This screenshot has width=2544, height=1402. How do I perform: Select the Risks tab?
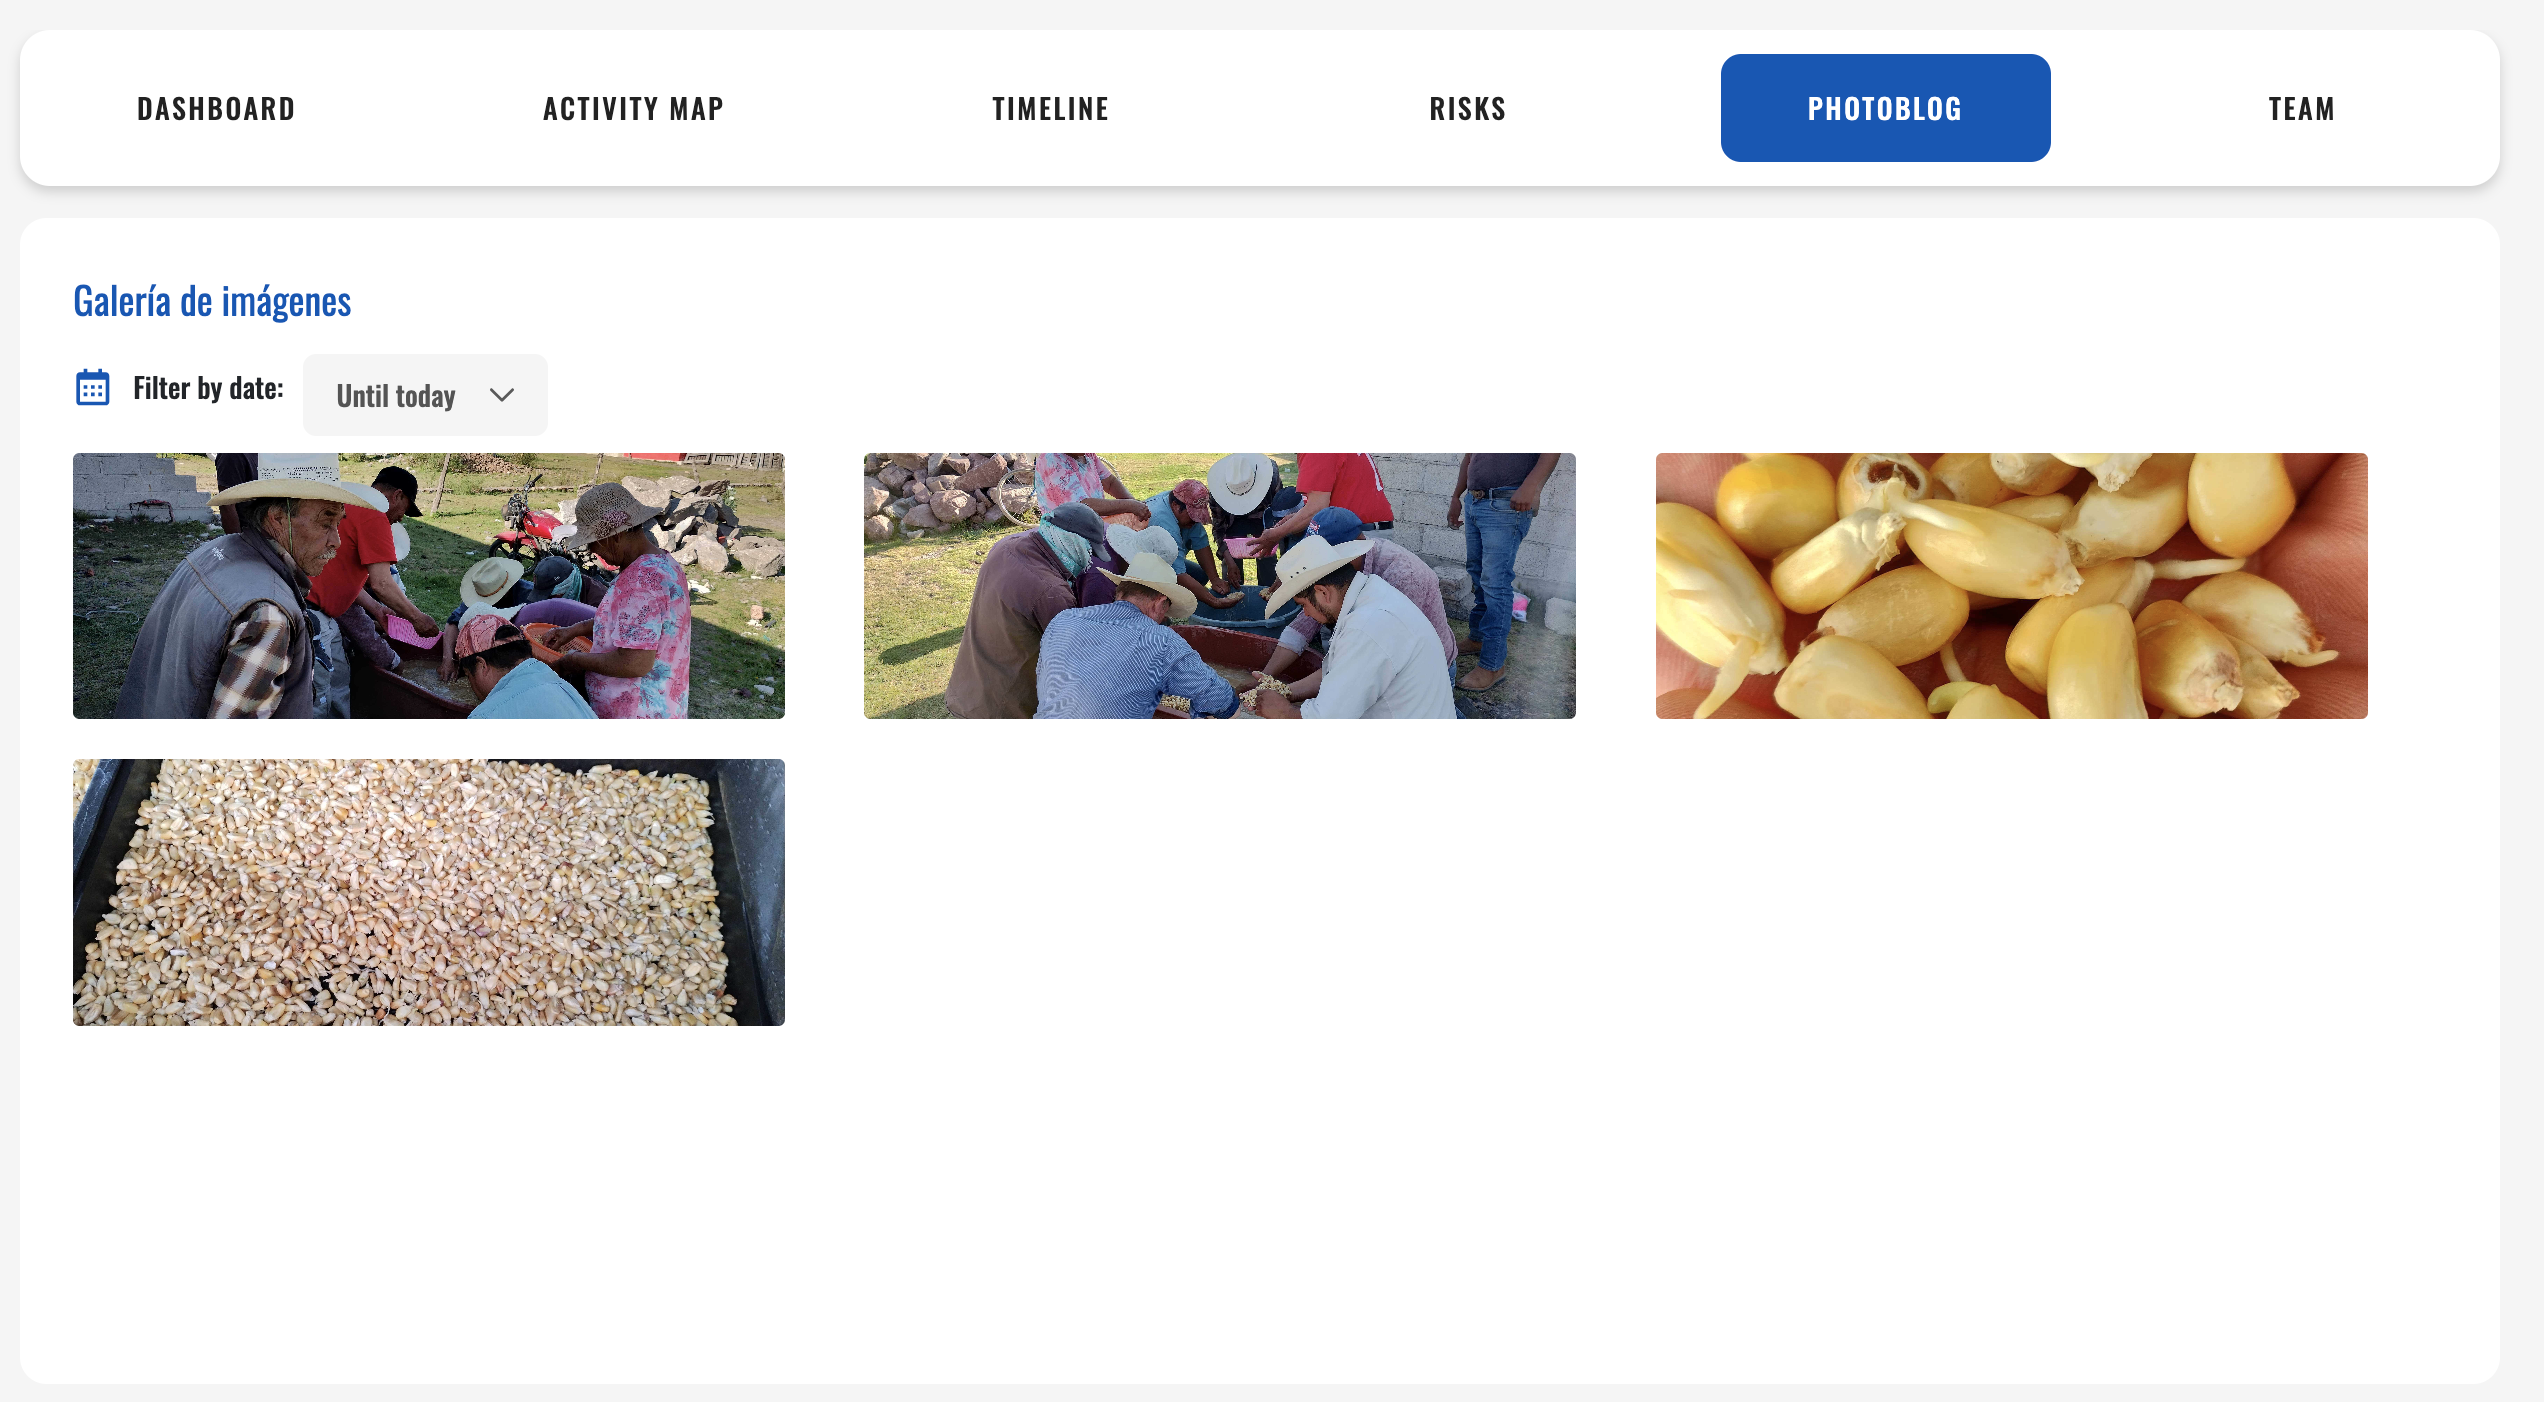pos(1468,108)
